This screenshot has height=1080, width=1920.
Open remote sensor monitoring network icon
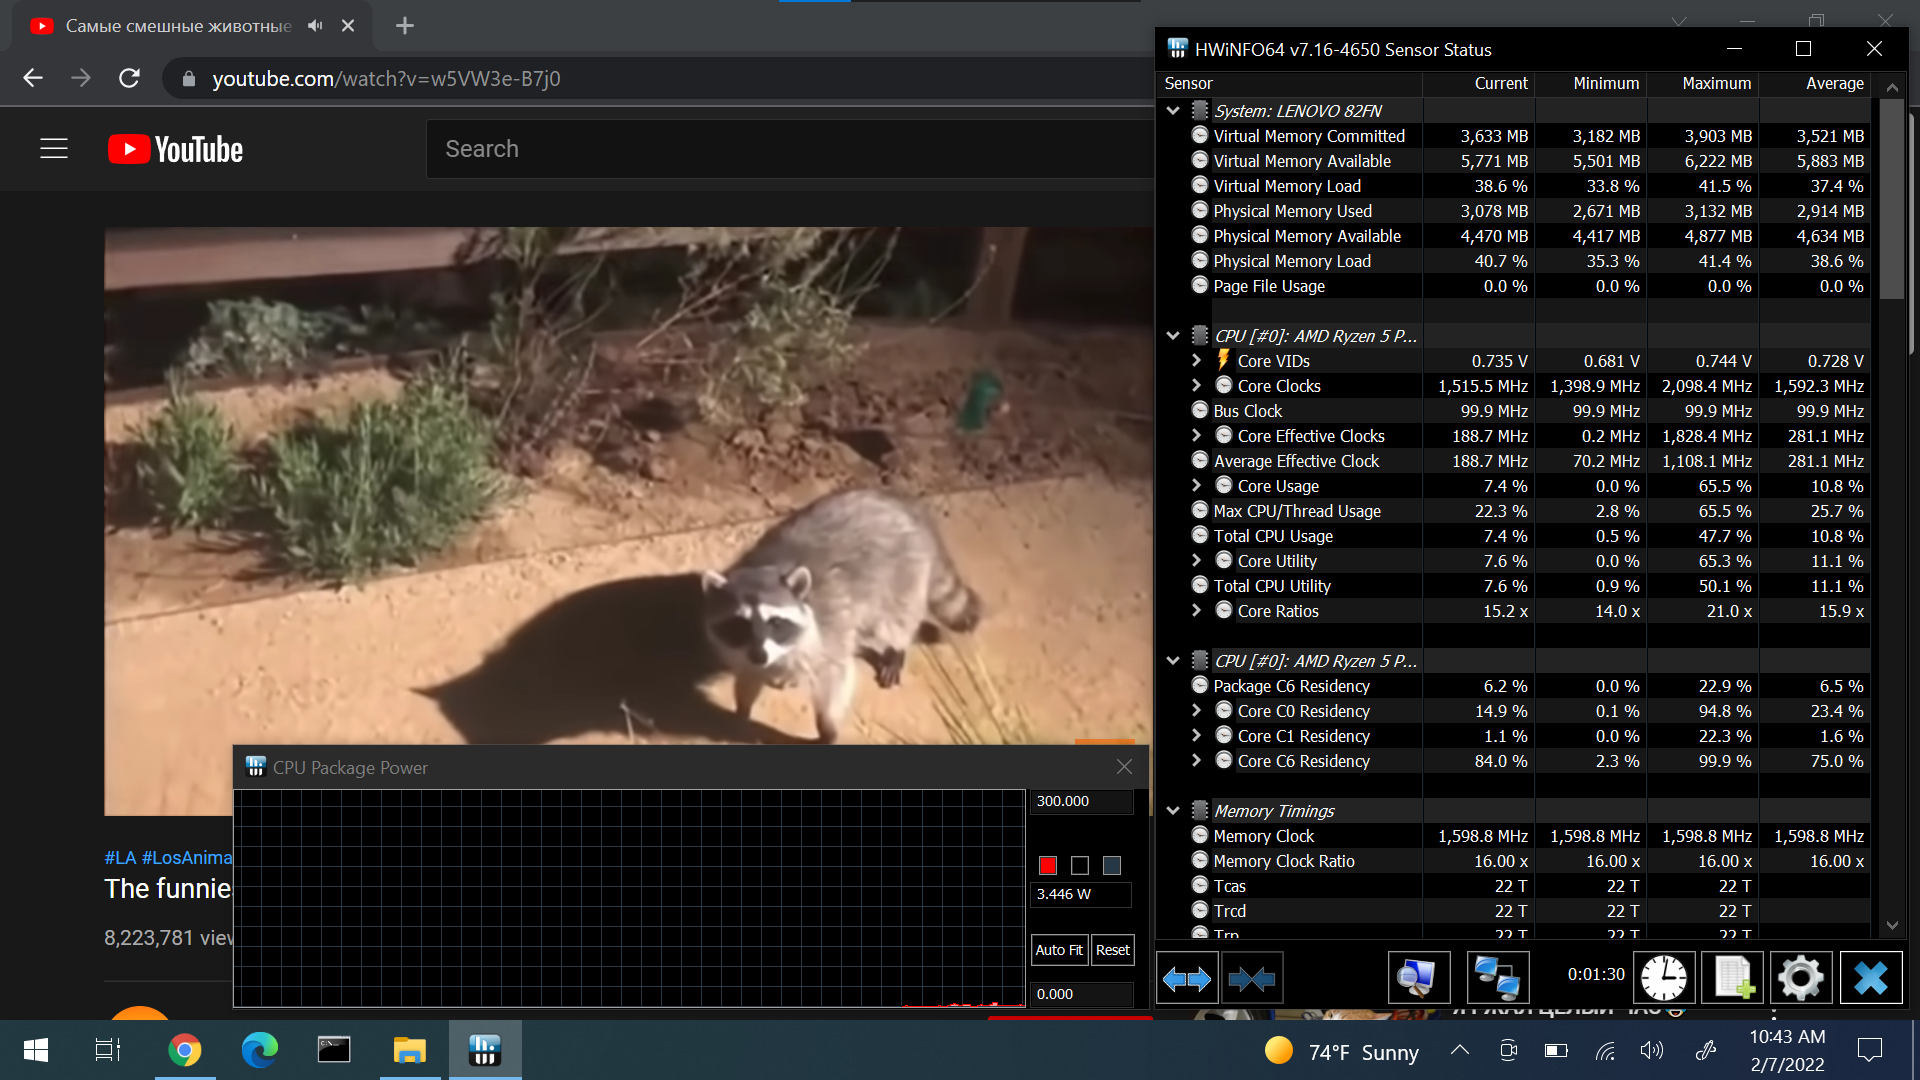1497,978
